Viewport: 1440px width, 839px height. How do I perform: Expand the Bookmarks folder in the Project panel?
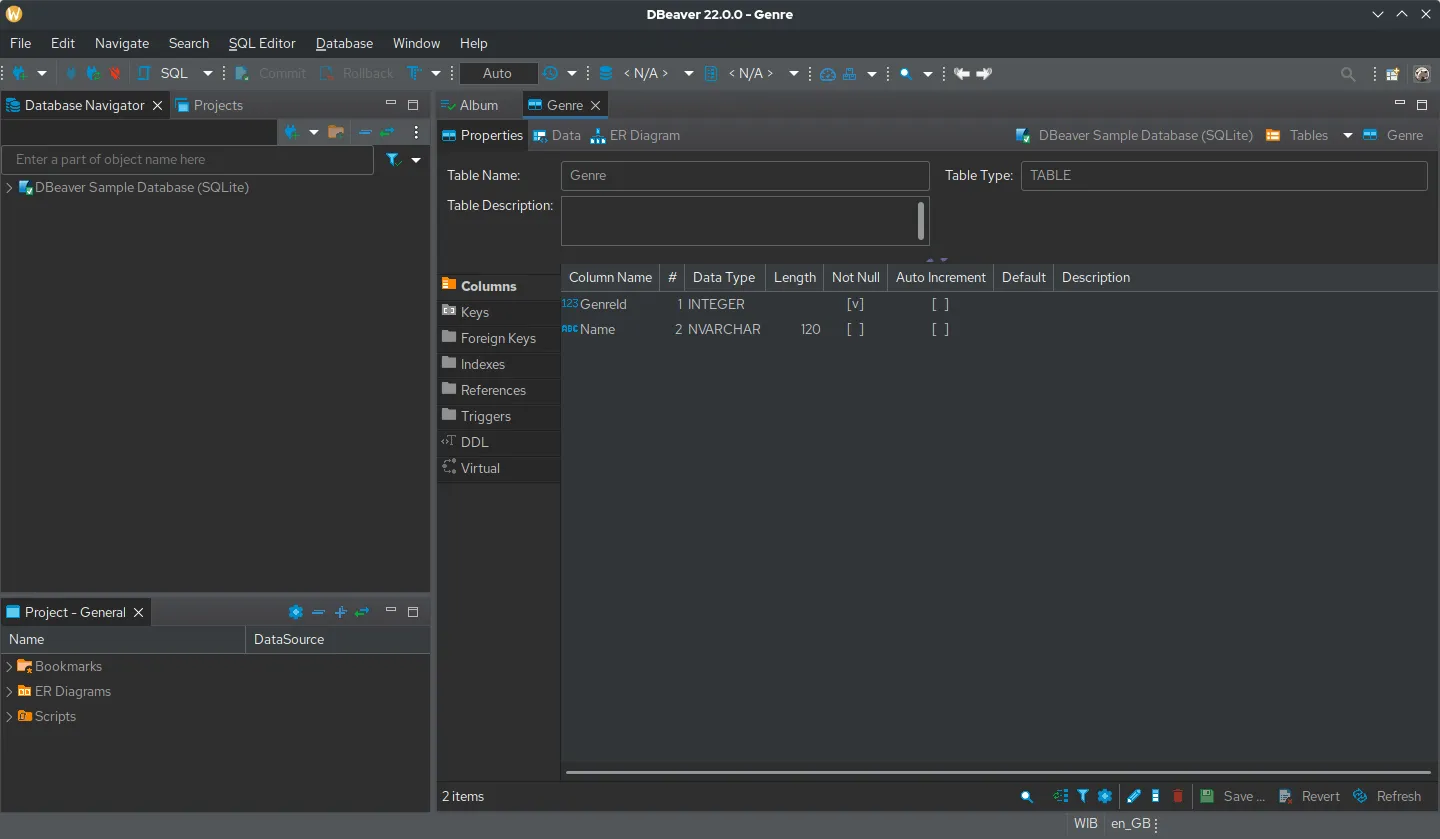(10, 666)
